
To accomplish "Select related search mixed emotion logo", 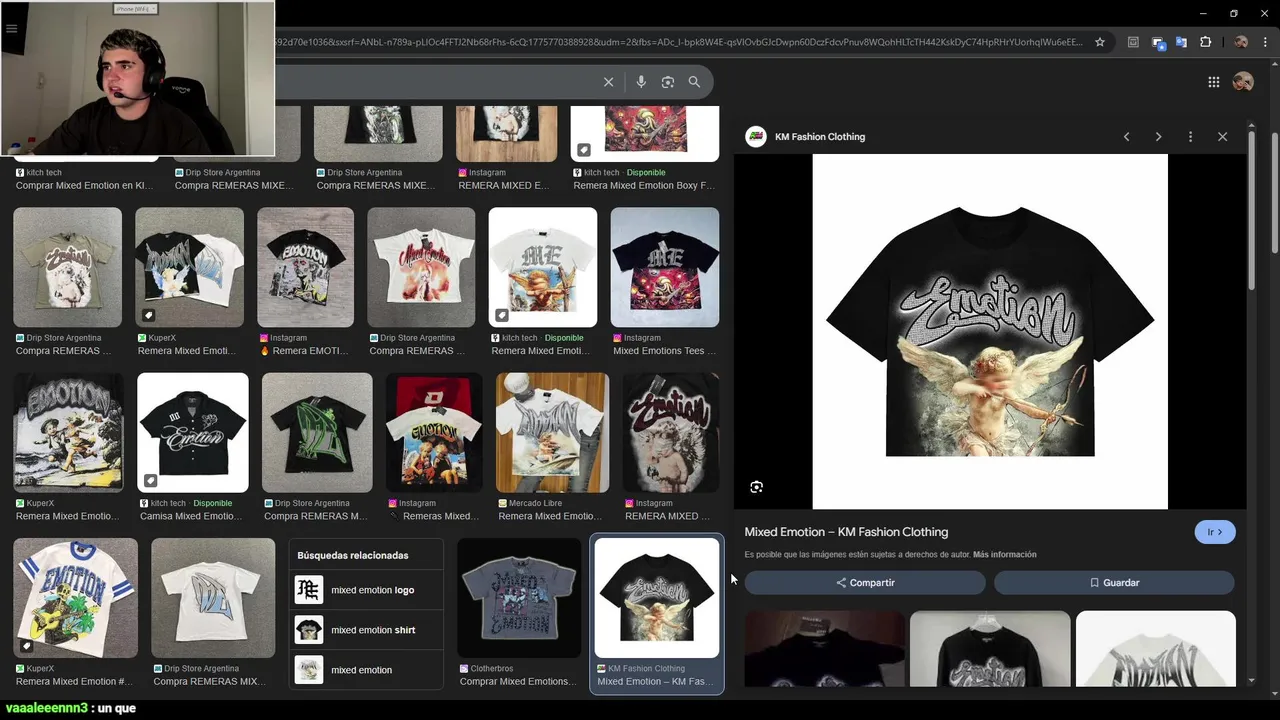I will pos(366,590).
